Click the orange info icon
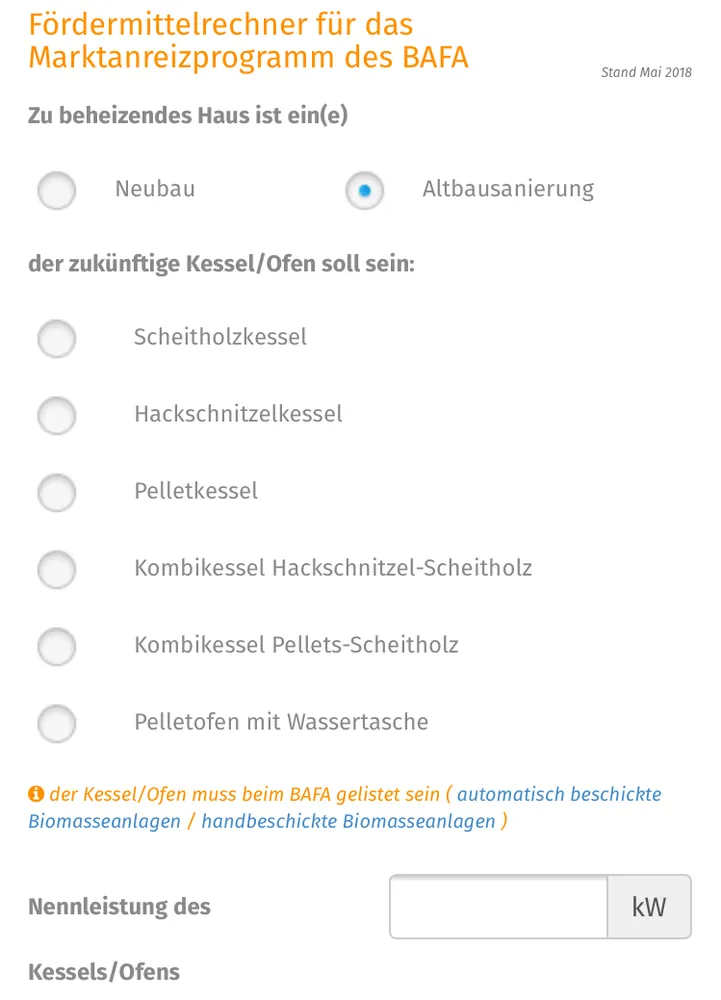This screenshot has height=1000, width=721. point(36,795)
